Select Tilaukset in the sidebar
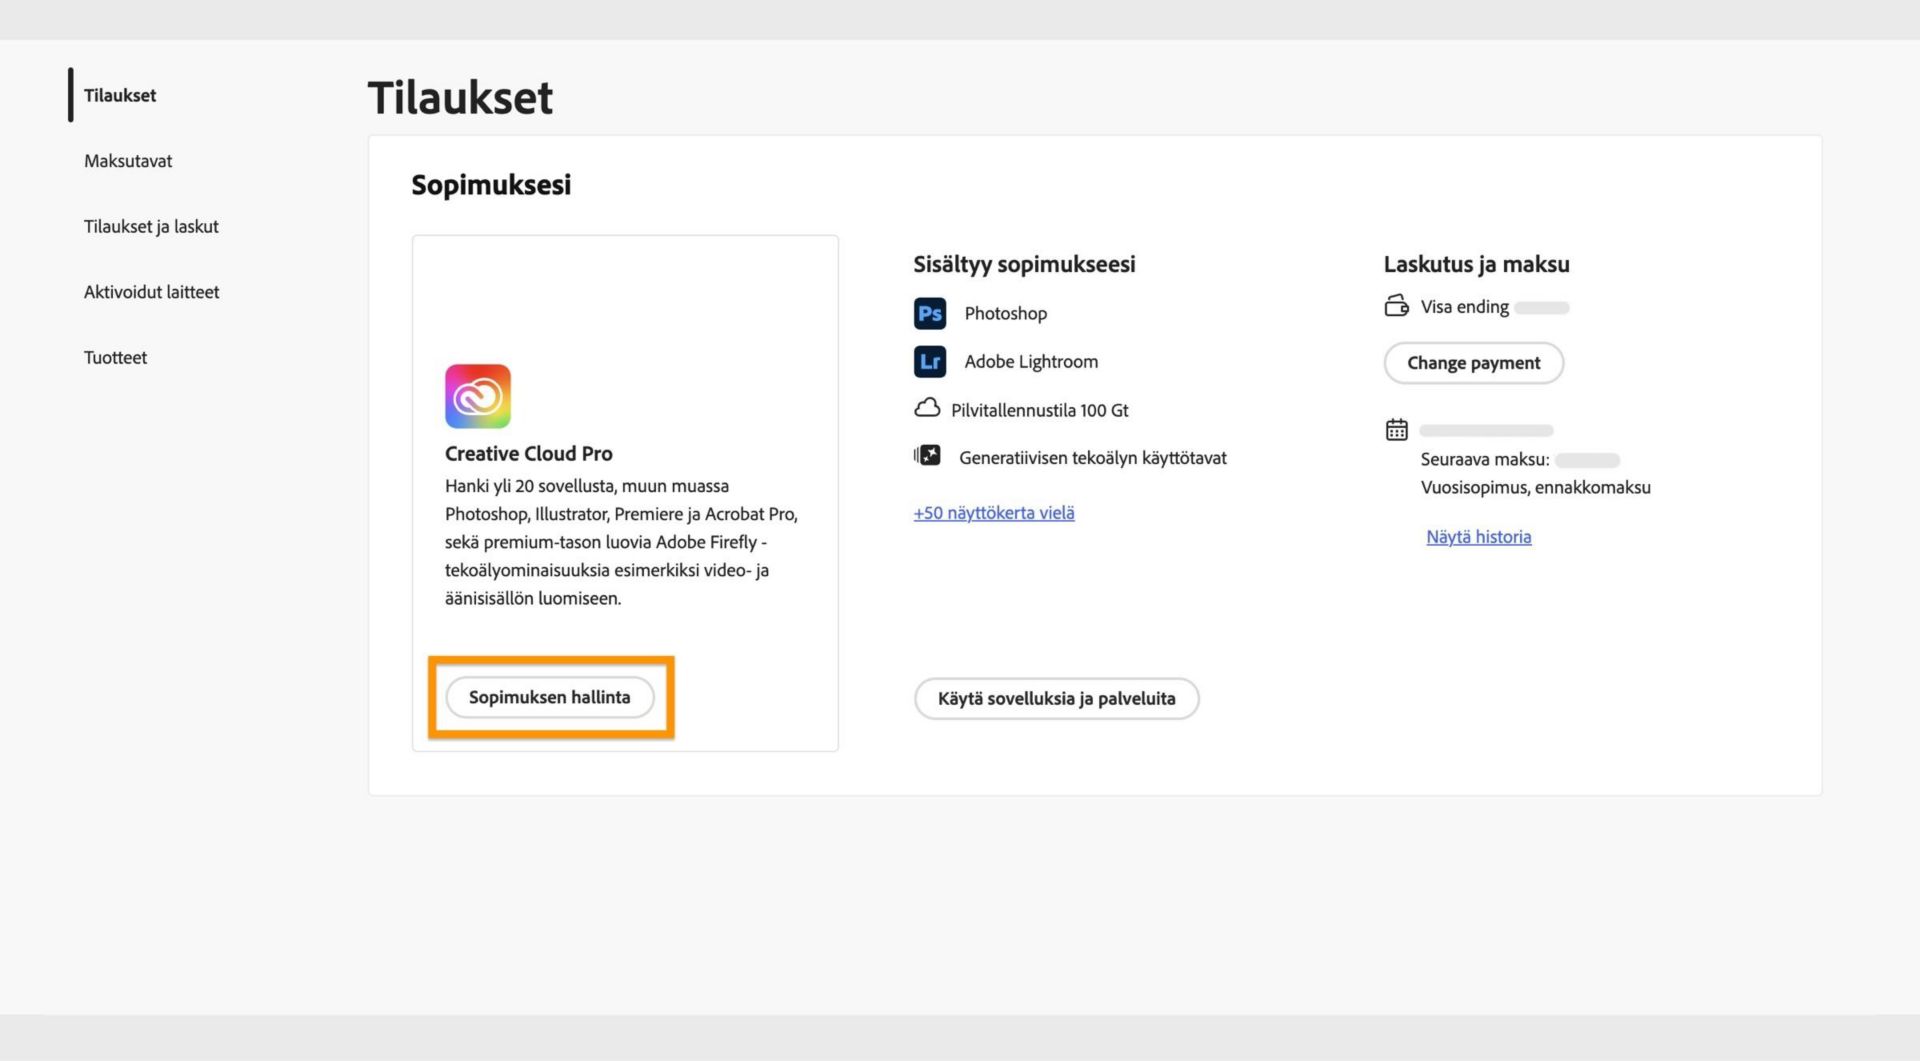Viewport: 1920px width, 1061px height. click(x=119, y=95)
